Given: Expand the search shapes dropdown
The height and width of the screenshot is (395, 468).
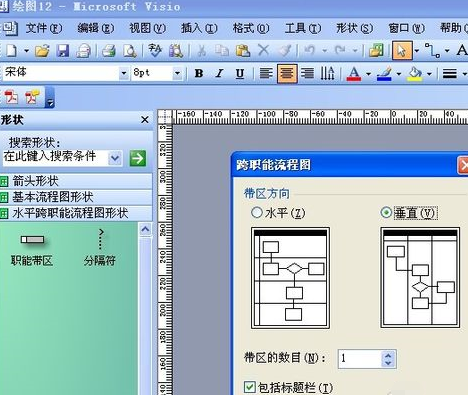Looking at the screenshot, I should pos(115,158).
